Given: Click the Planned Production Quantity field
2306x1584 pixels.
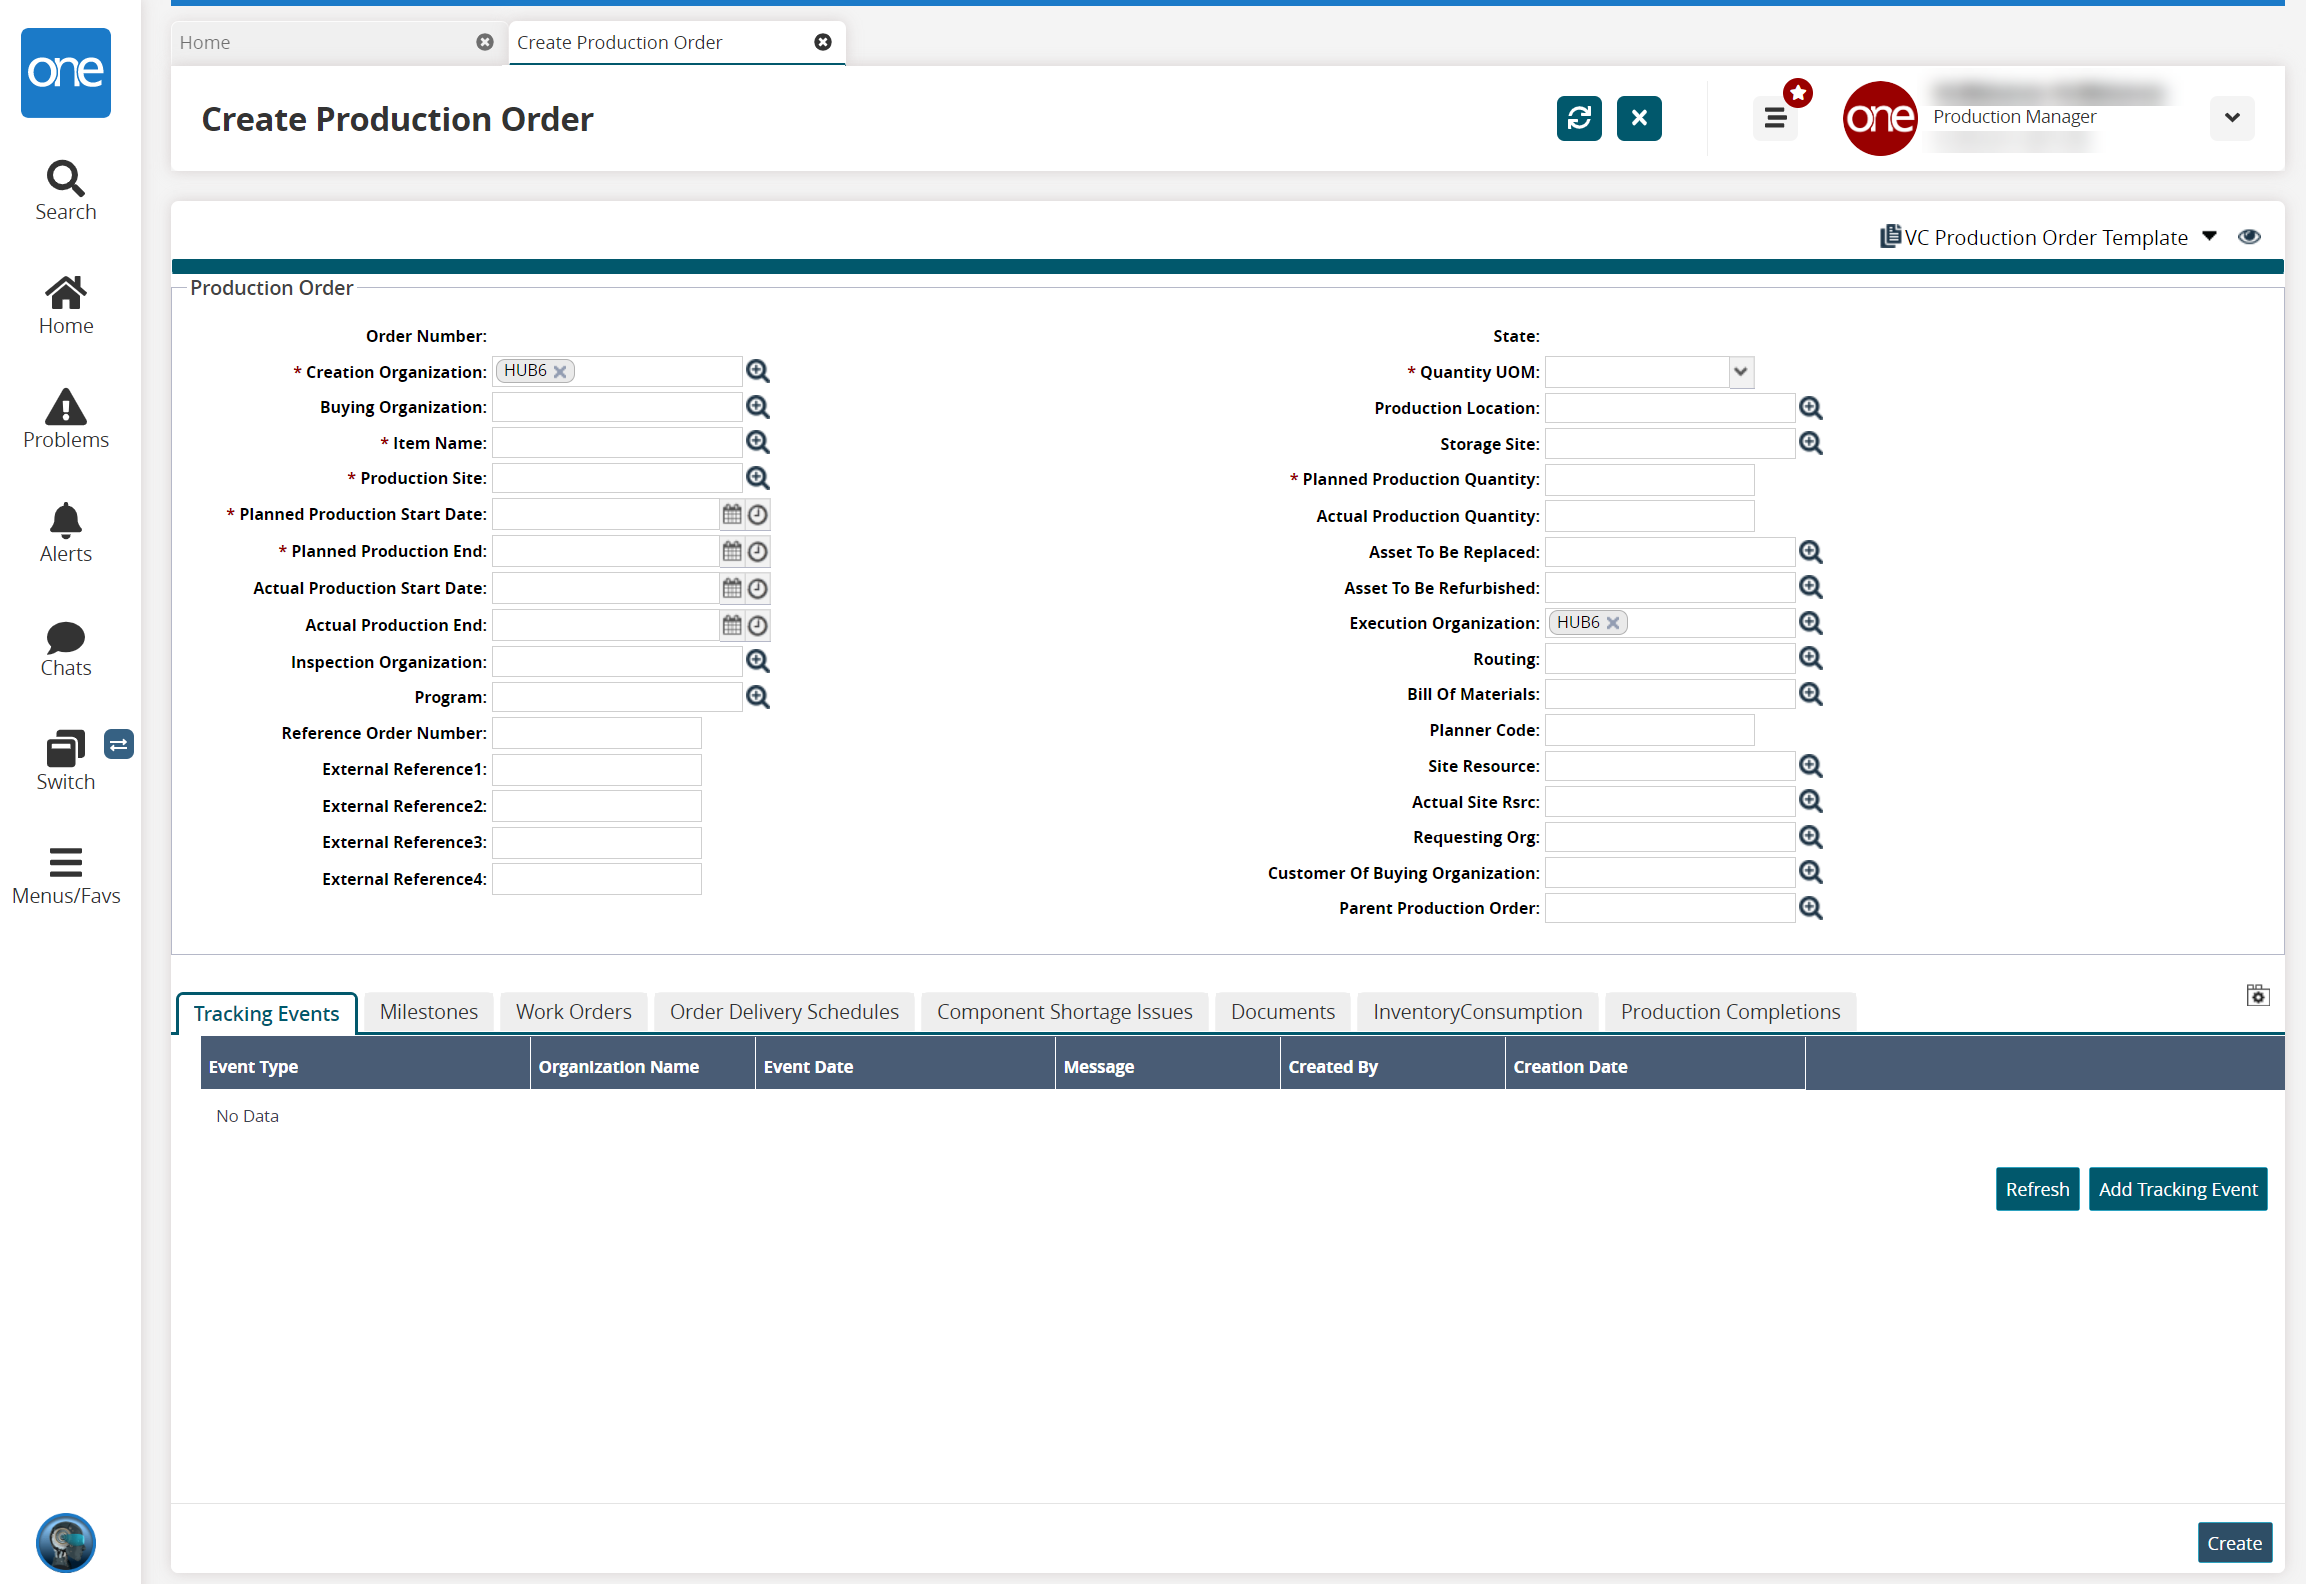Looking at the screenshot, I should pyautogui.click(x=1649, y=480).
